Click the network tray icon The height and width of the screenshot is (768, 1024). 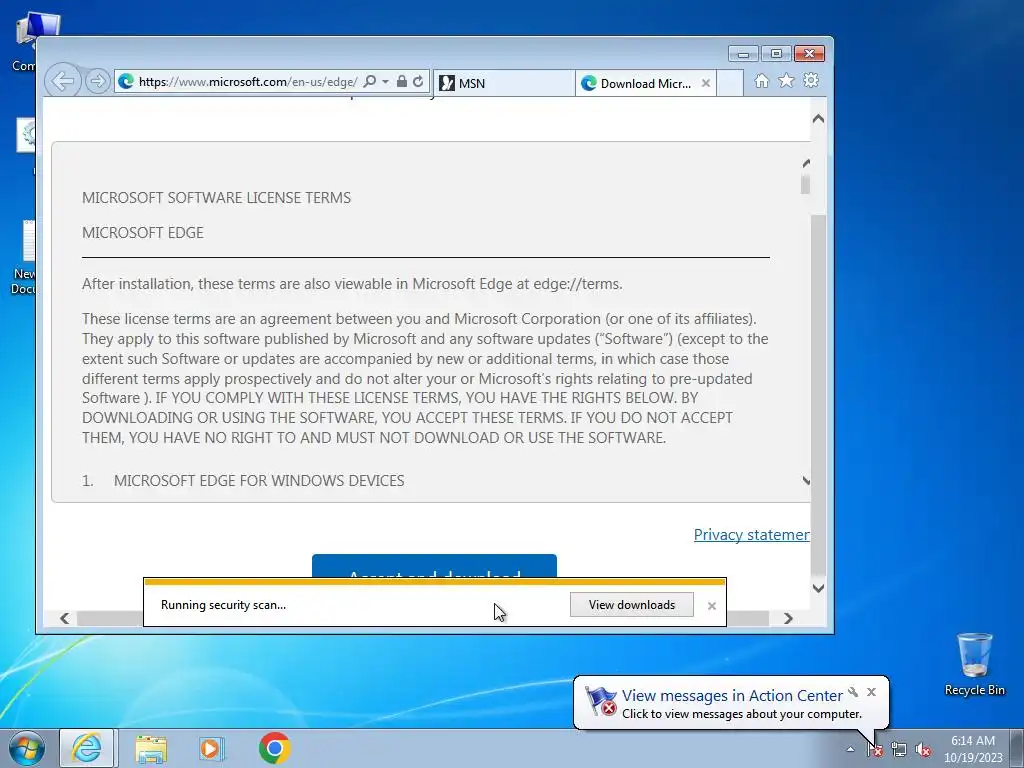coord(899,750)
